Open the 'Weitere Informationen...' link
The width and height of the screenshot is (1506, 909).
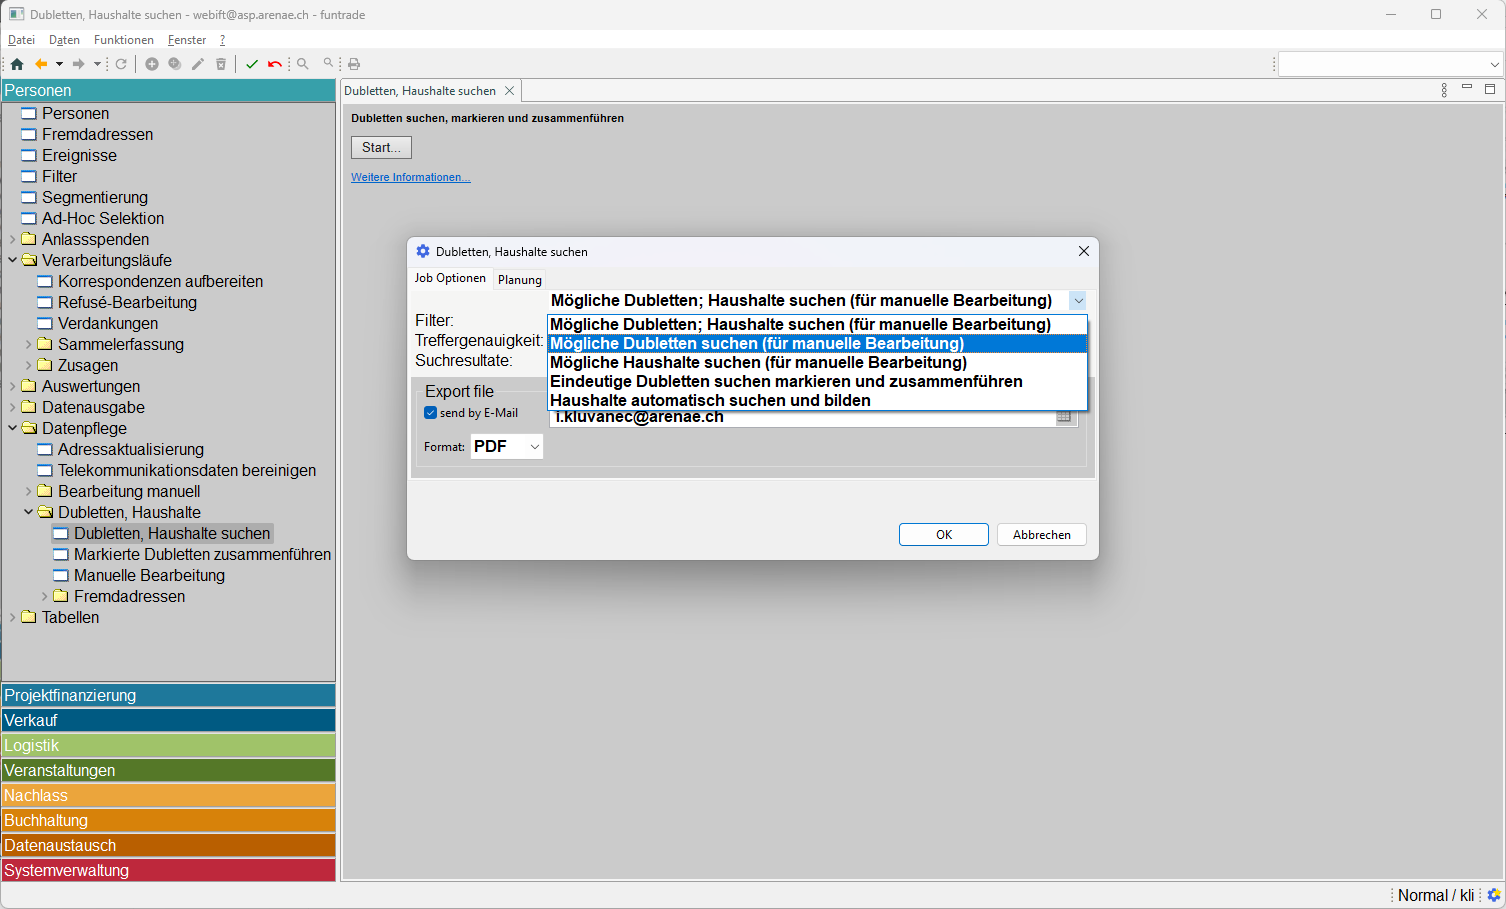(x=410, y=177)
